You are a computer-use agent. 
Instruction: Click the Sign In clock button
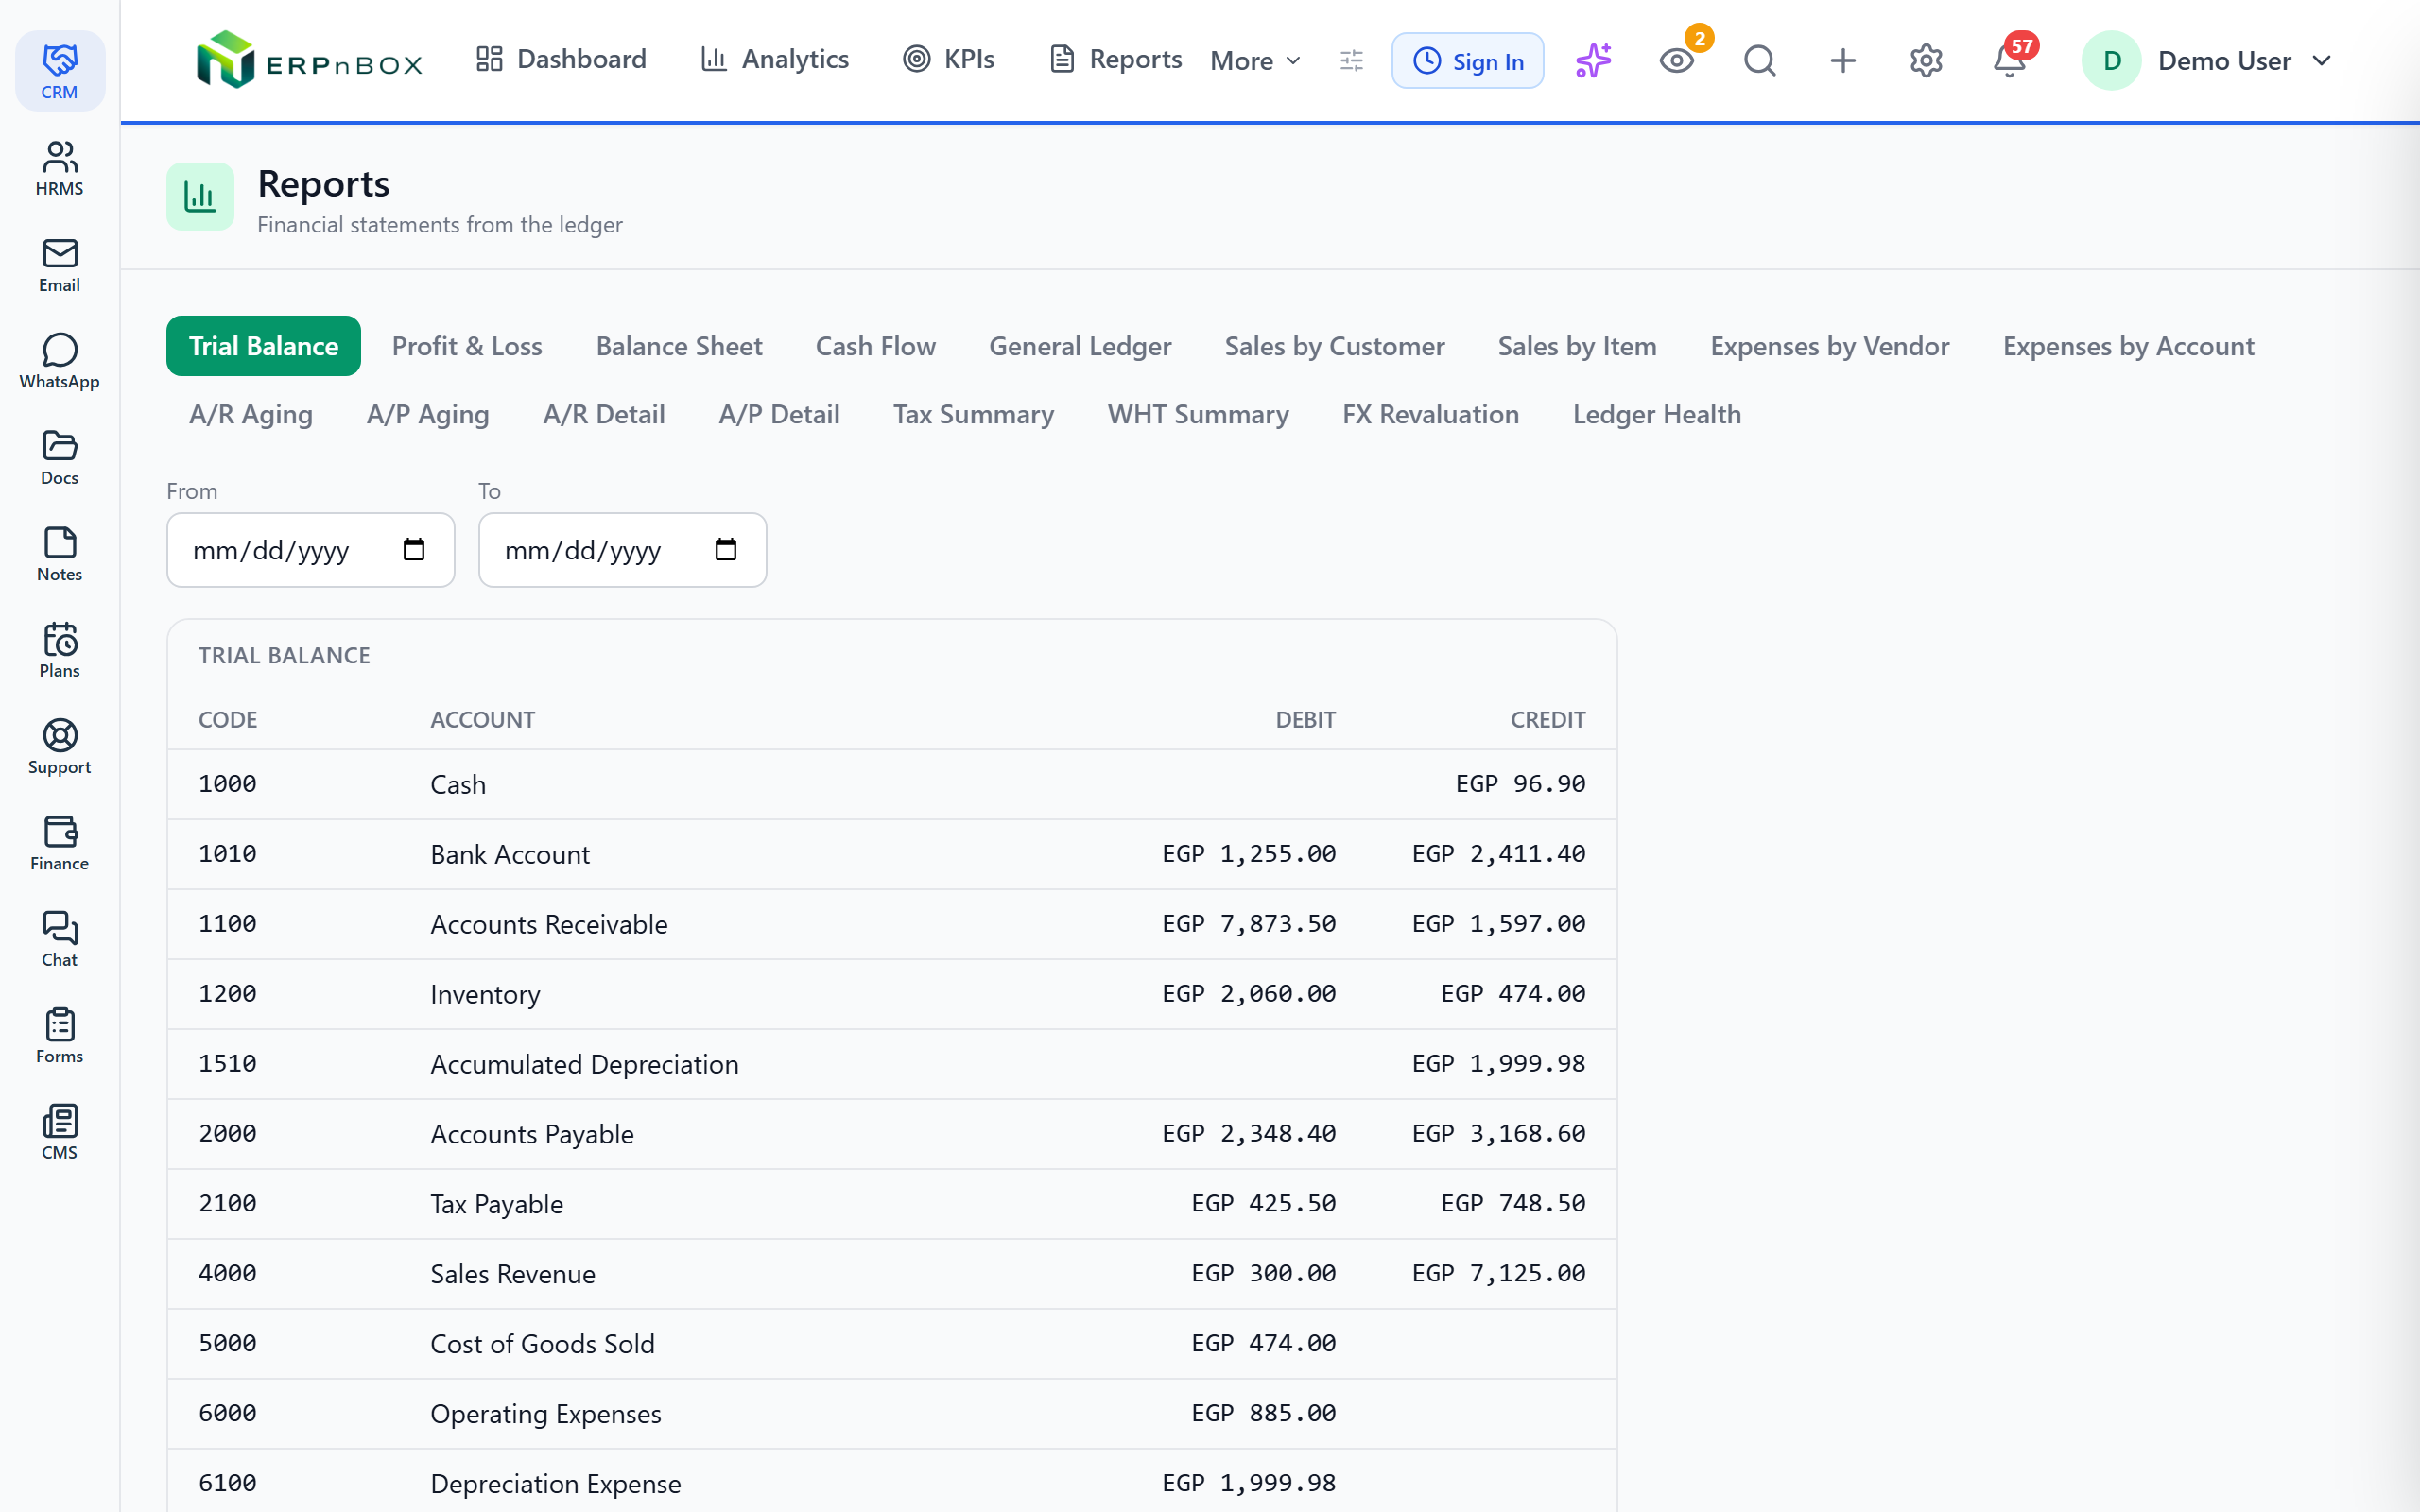tap(1467, 60)
